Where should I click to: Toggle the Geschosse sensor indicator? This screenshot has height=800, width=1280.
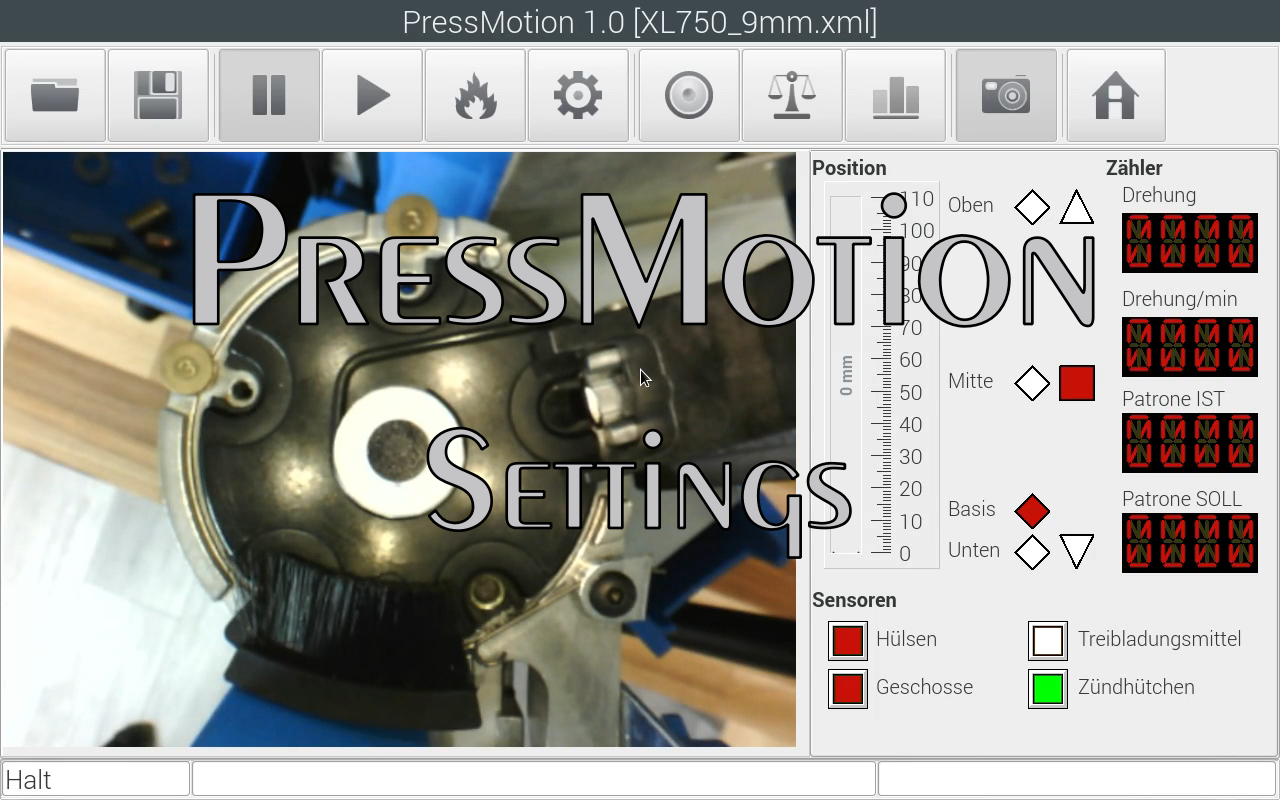point(848,688)
